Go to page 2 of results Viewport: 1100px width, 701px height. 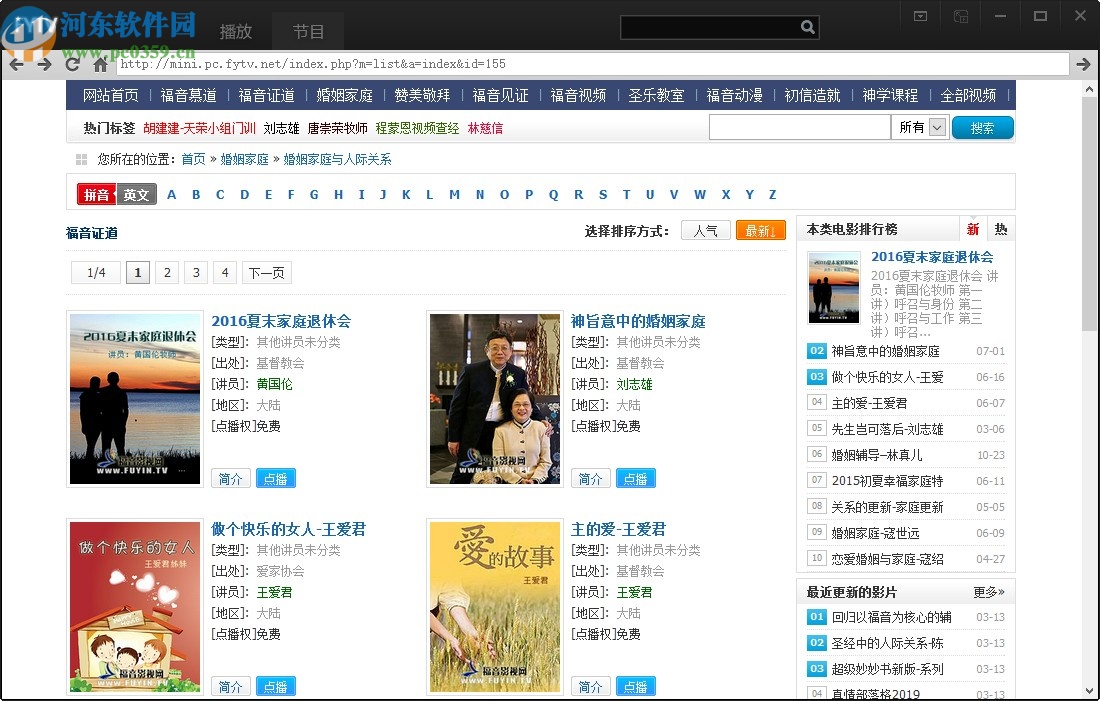[167, 272]
